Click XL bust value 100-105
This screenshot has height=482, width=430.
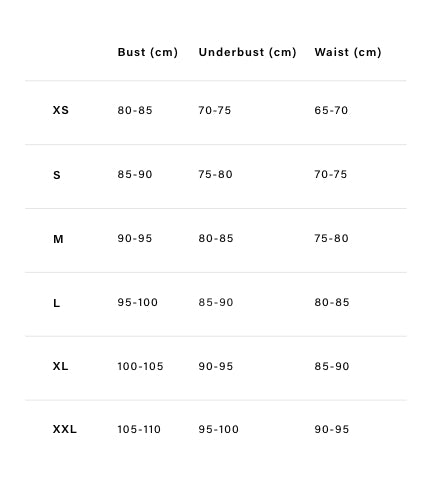140,366
